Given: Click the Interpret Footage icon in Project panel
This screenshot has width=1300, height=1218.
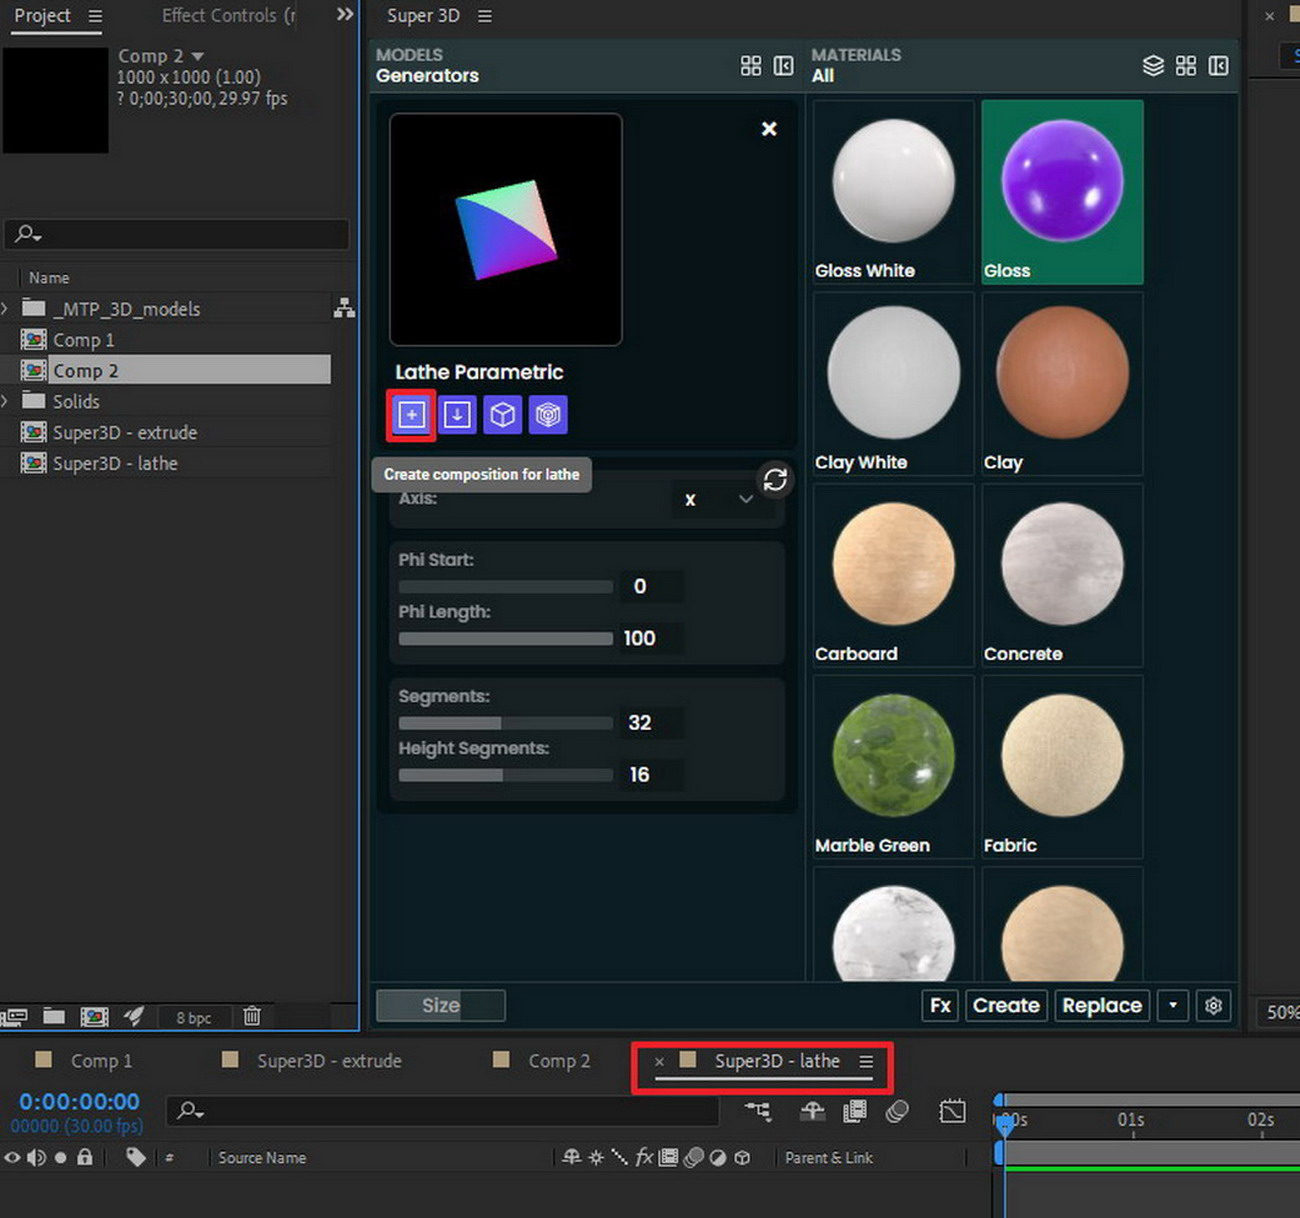Looking at the screenshot, I should pos(14,1017).
